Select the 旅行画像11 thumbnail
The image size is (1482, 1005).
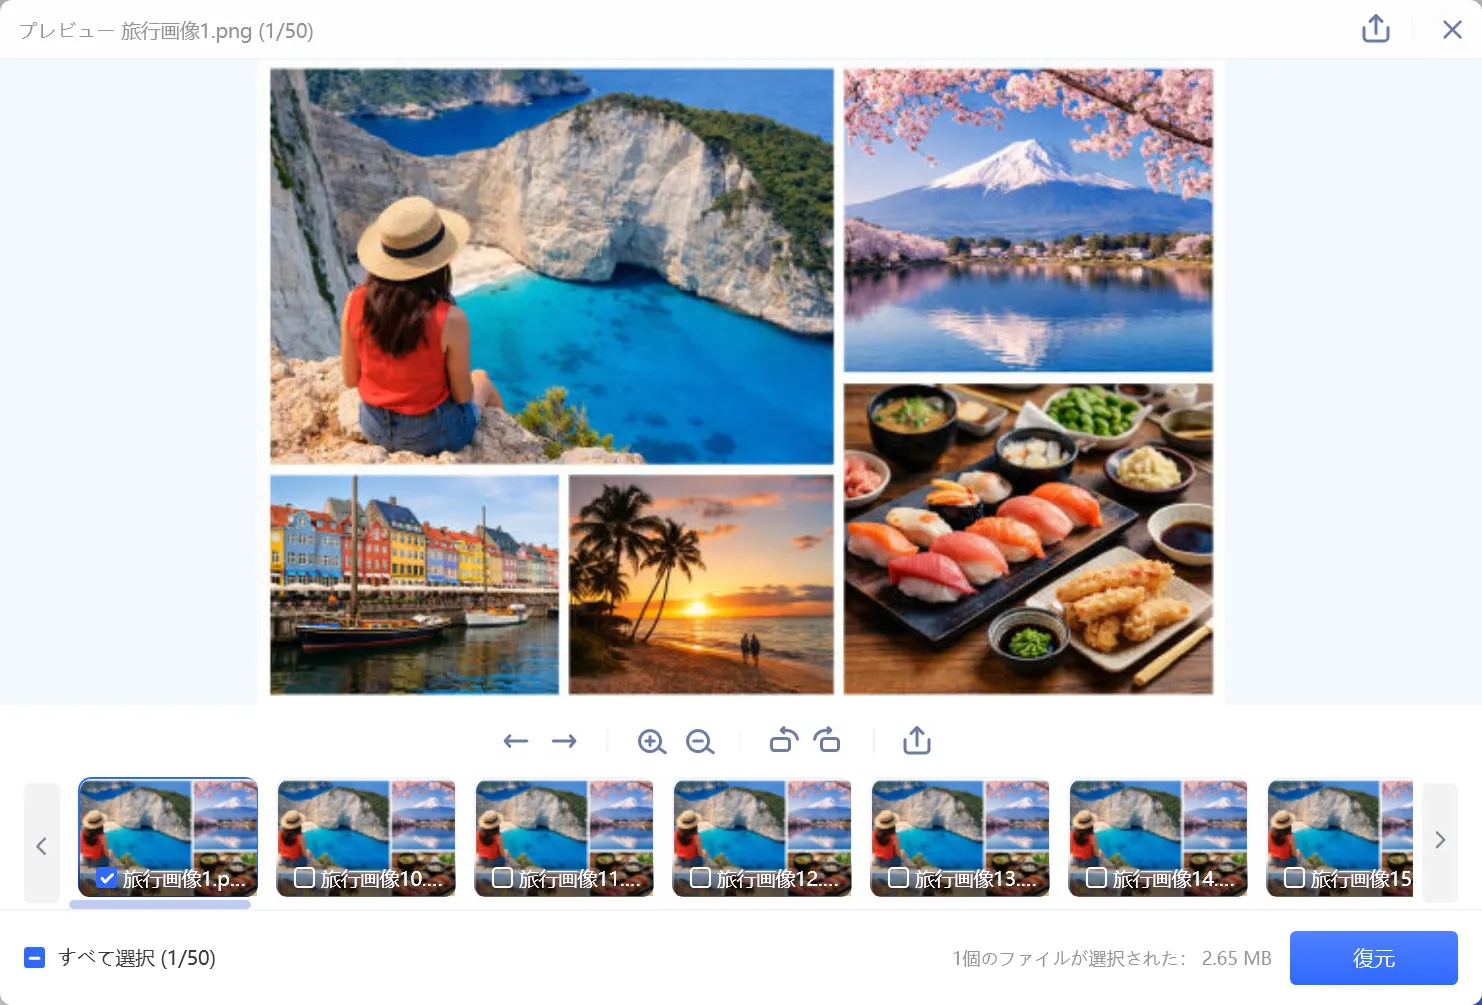(x=564, y=838)
